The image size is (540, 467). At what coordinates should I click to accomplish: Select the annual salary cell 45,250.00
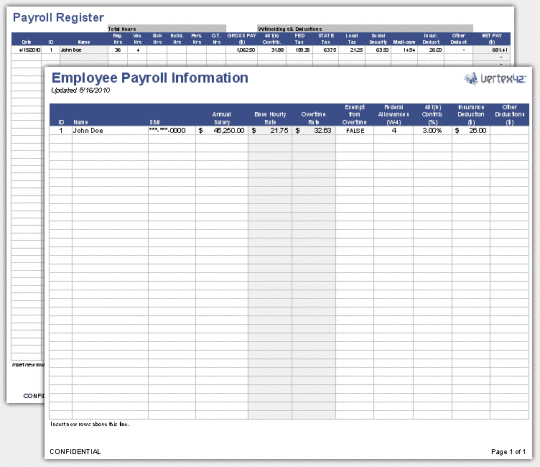point(222,131)
